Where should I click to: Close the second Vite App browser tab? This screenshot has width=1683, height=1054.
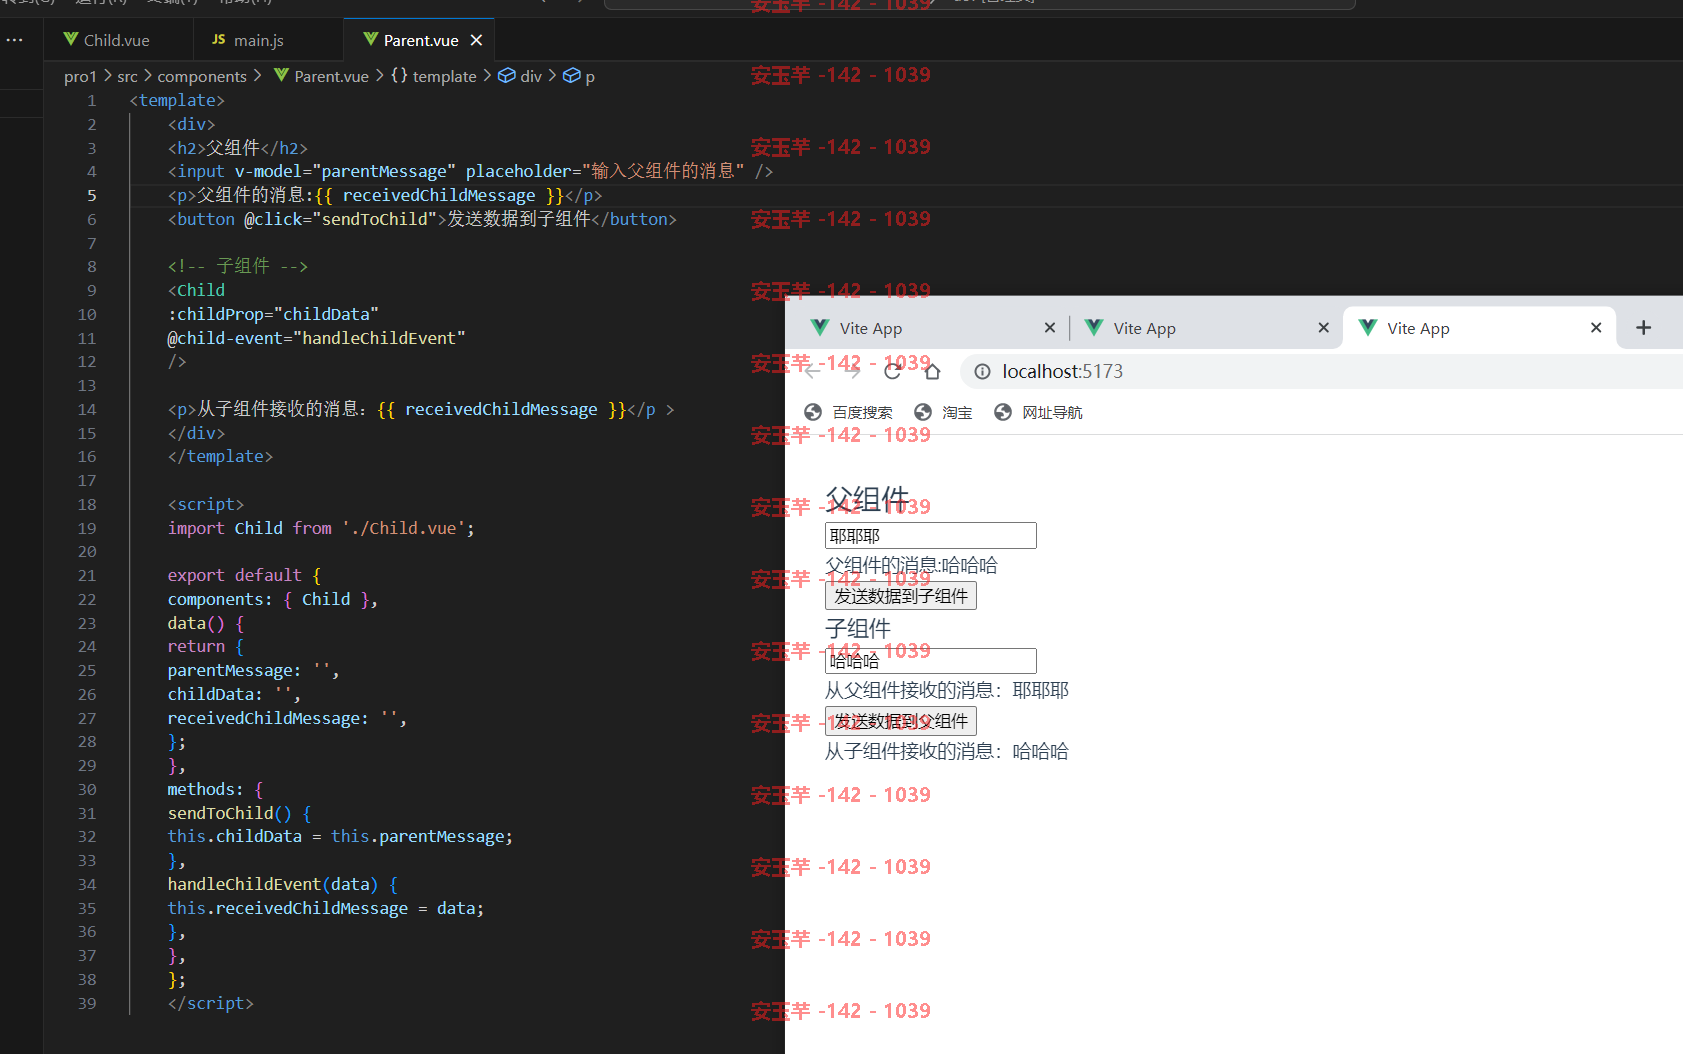point(1323,328)
